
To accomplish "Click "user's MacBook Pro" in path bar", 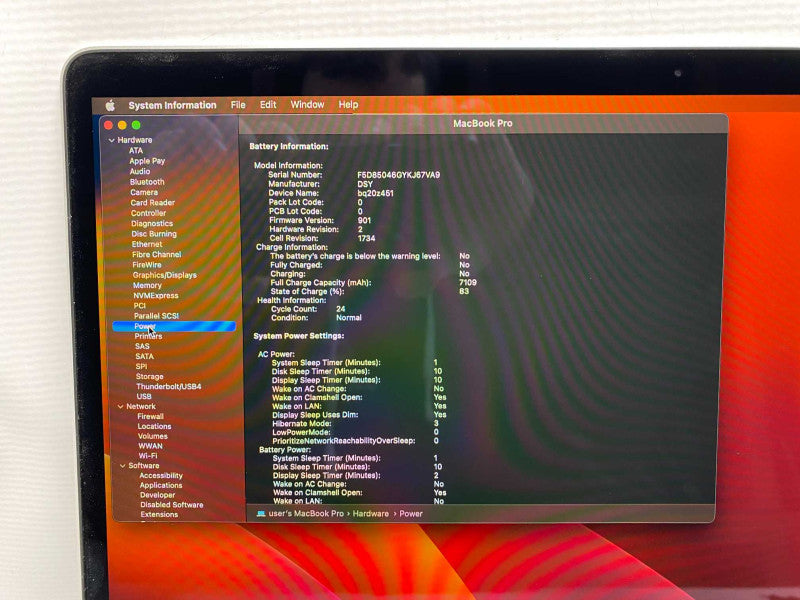I will 306,514.
